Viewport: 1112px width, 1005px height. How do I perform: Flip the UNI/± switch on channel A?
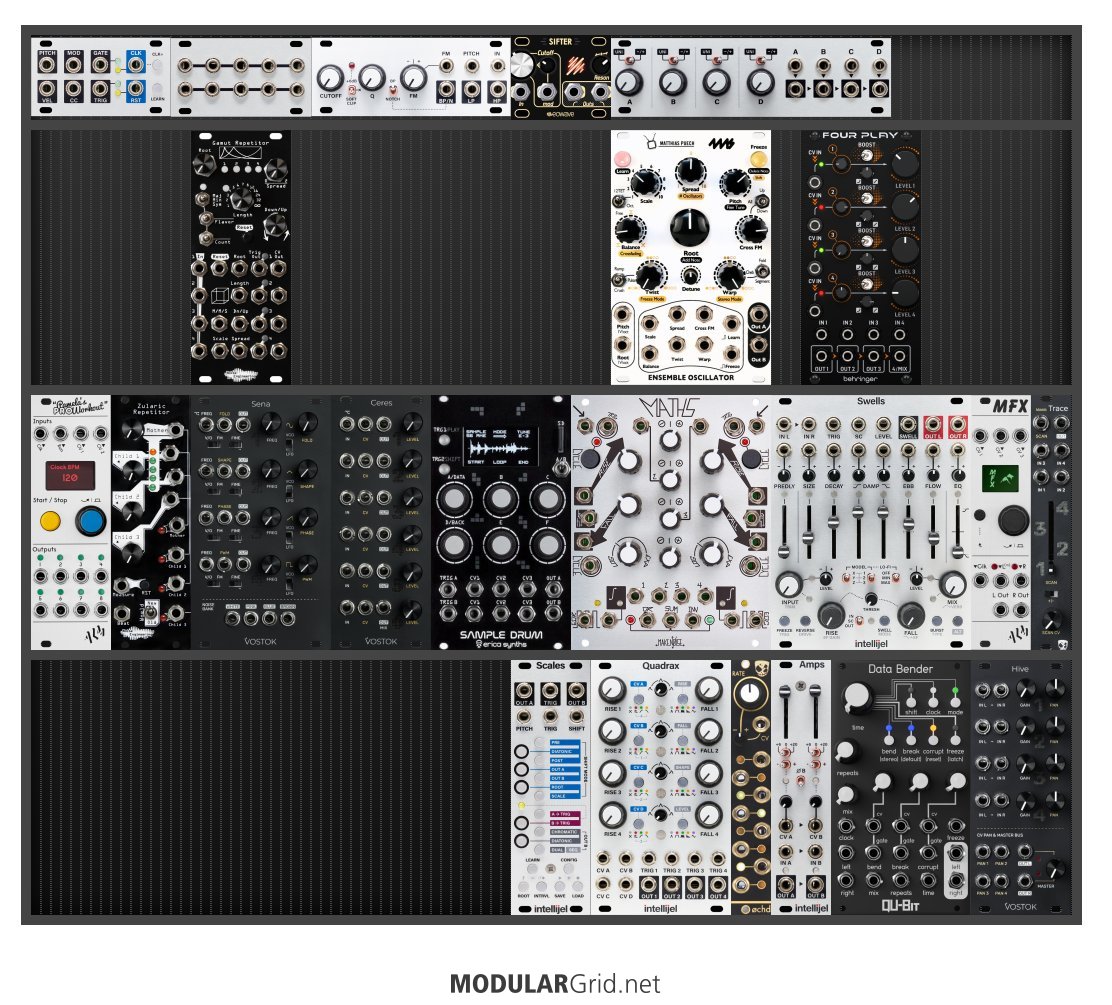point(628,61)
